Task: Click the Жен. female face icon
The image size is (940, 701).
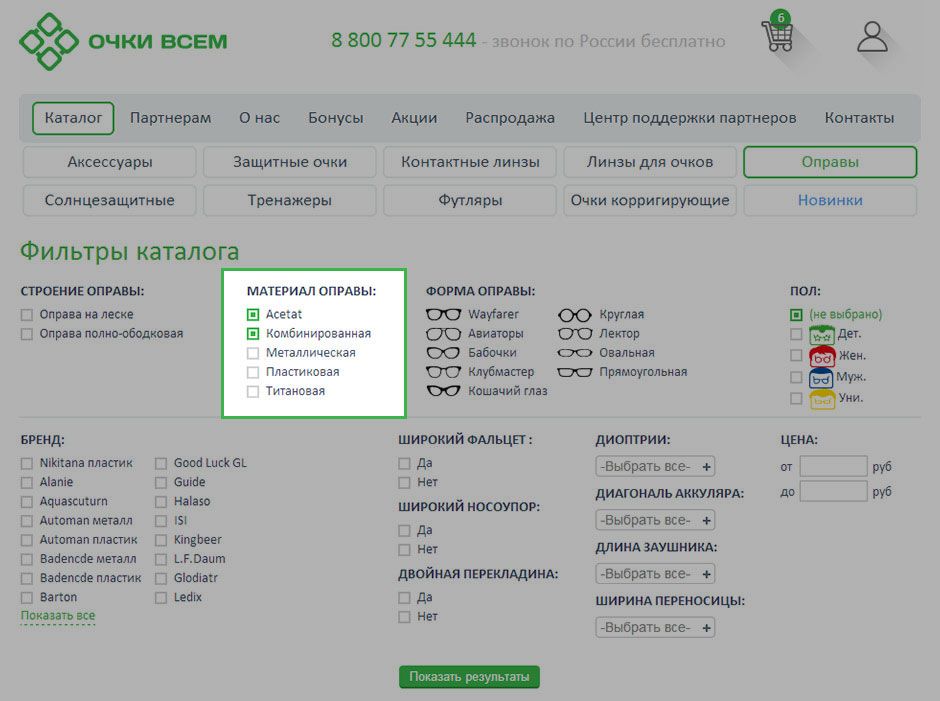Action: (x=822, y=355)
